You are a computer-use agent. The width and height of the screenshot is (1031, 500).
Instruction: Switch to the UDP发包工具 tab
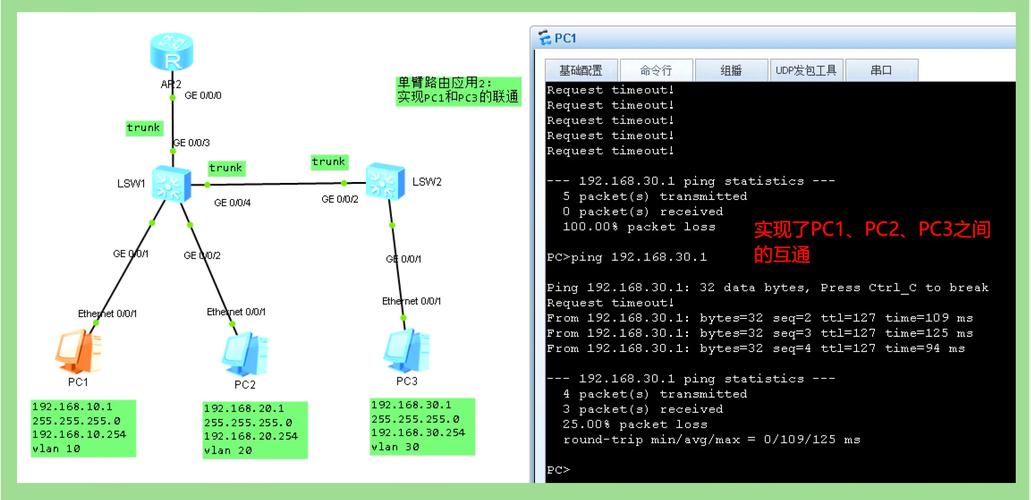pos(807,70)
